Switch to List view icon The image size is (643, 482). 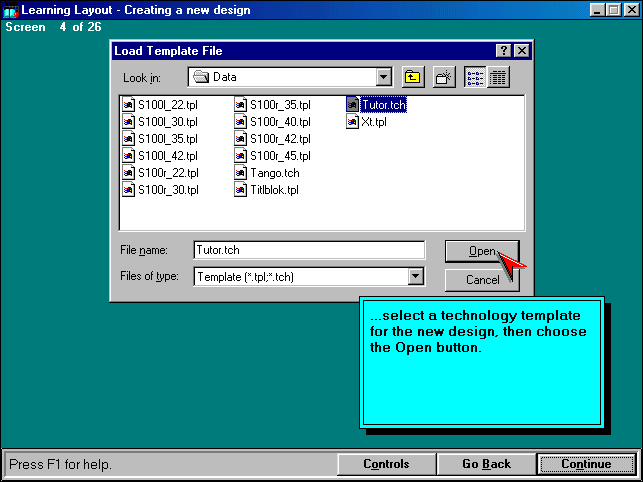click(475, 77)
